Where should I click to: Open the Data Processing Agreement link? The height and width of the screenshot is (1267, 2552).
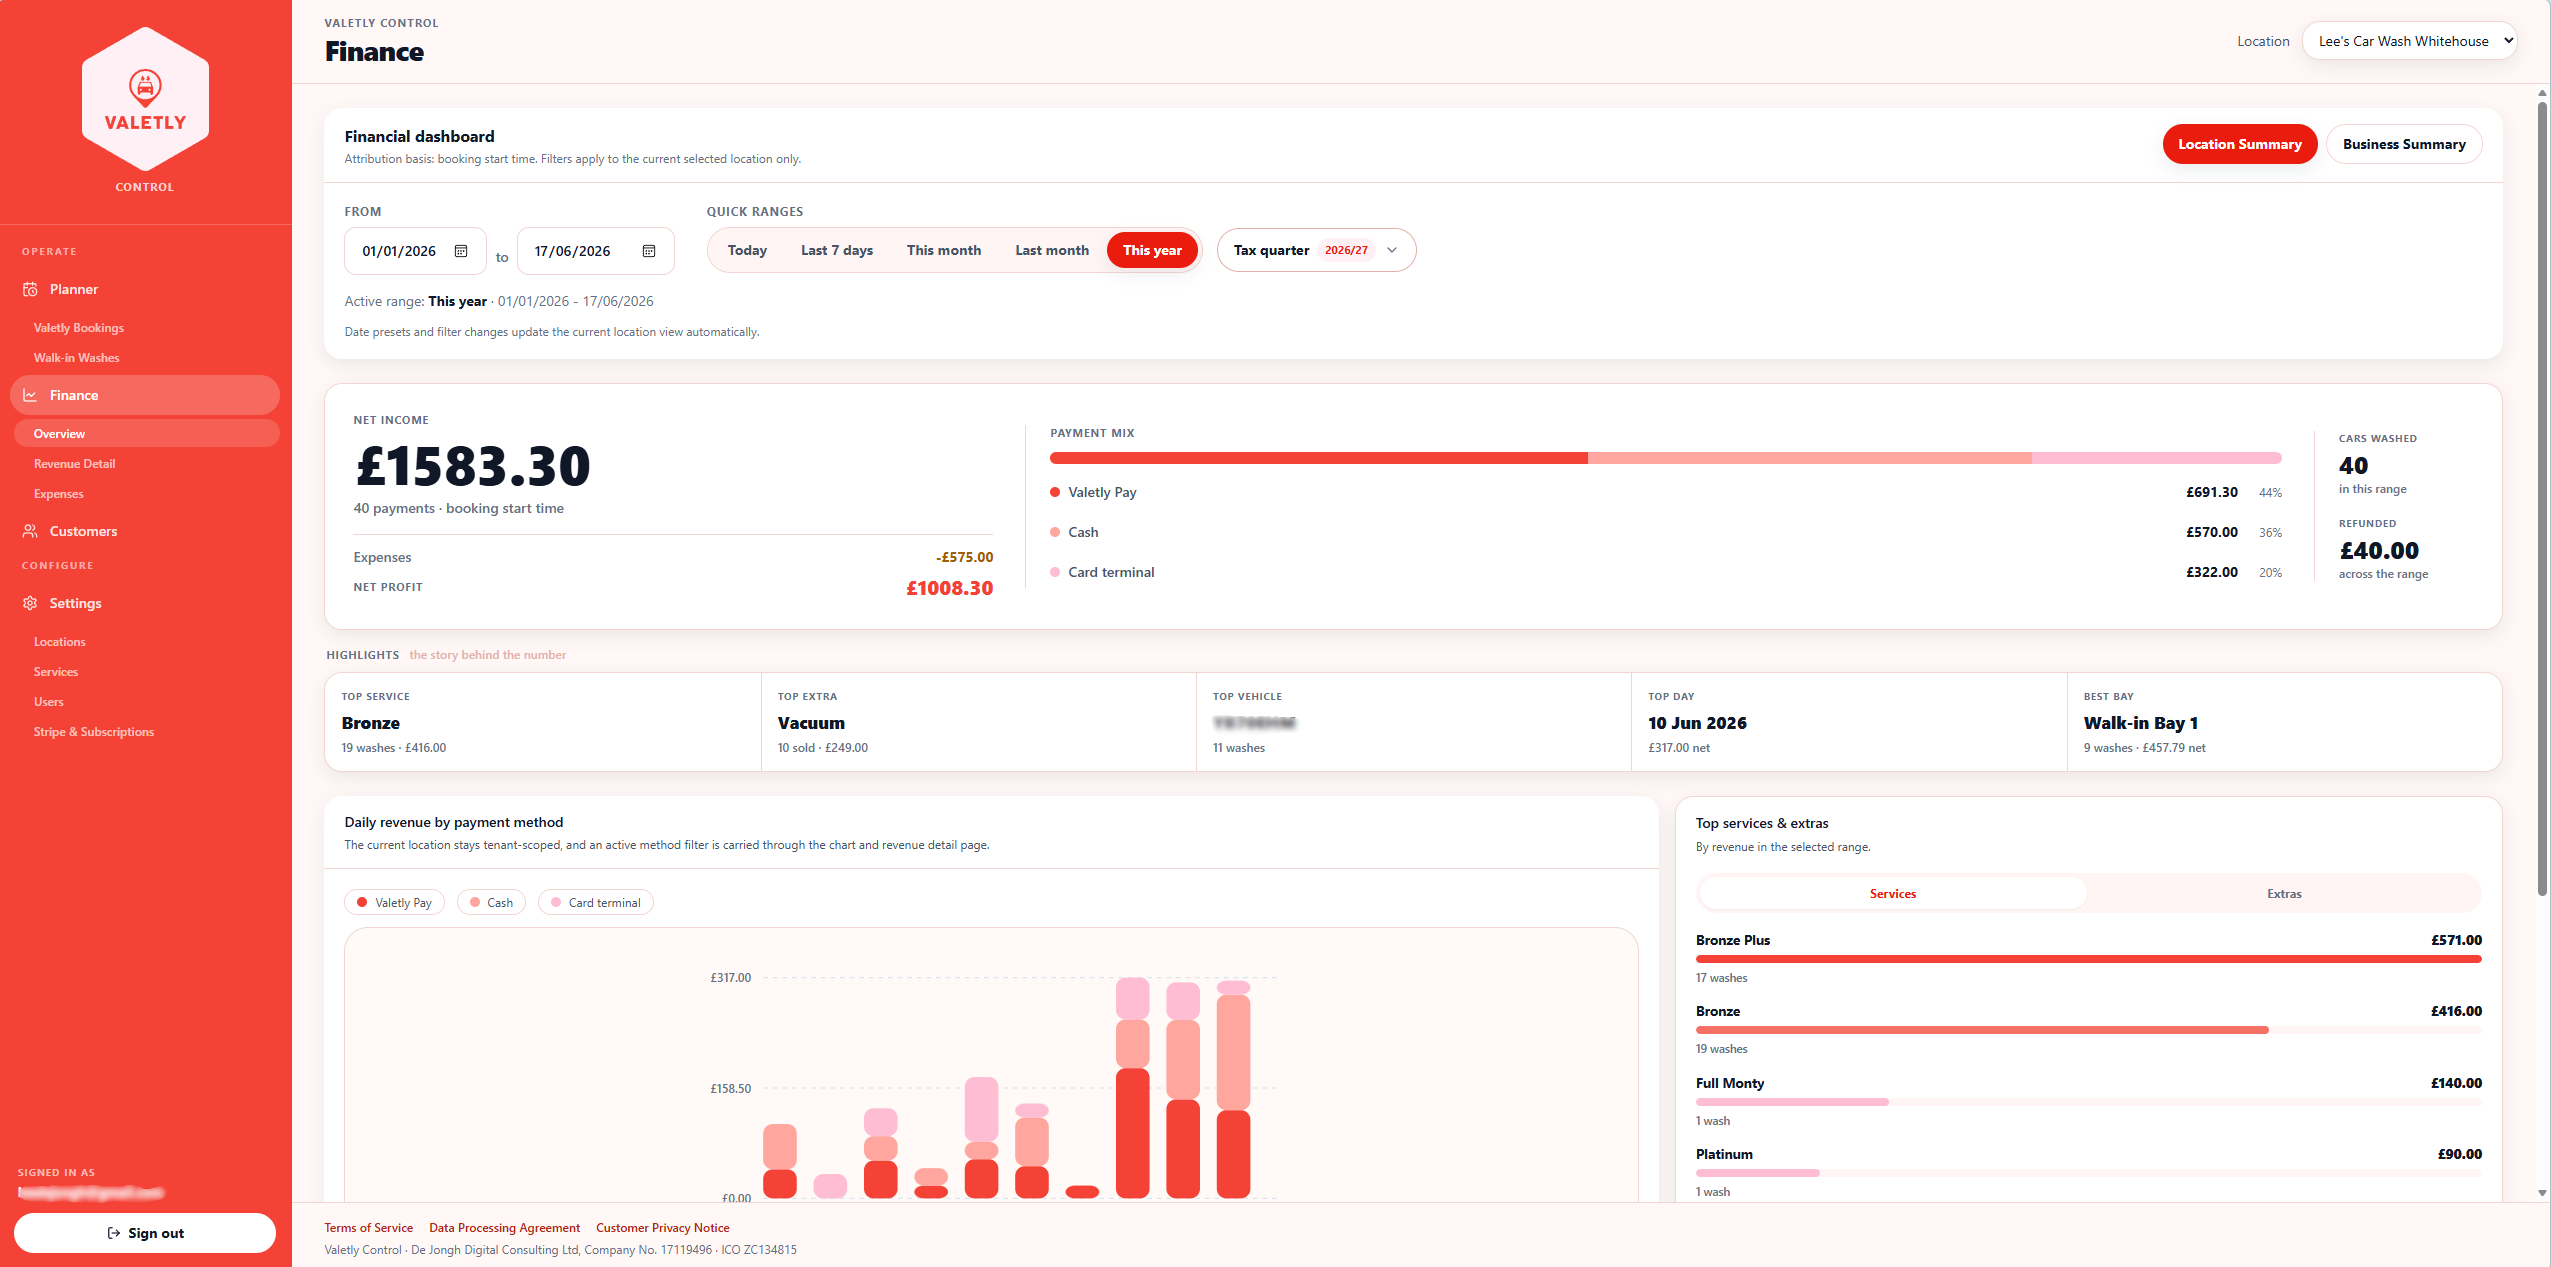click(x=504, y=1228)
